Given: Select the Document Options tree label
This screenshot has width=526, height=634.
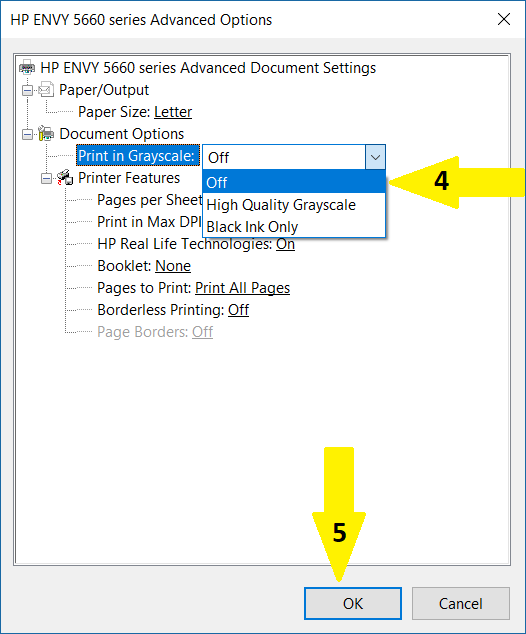Looking at the screenshot, I should [122, 134].
